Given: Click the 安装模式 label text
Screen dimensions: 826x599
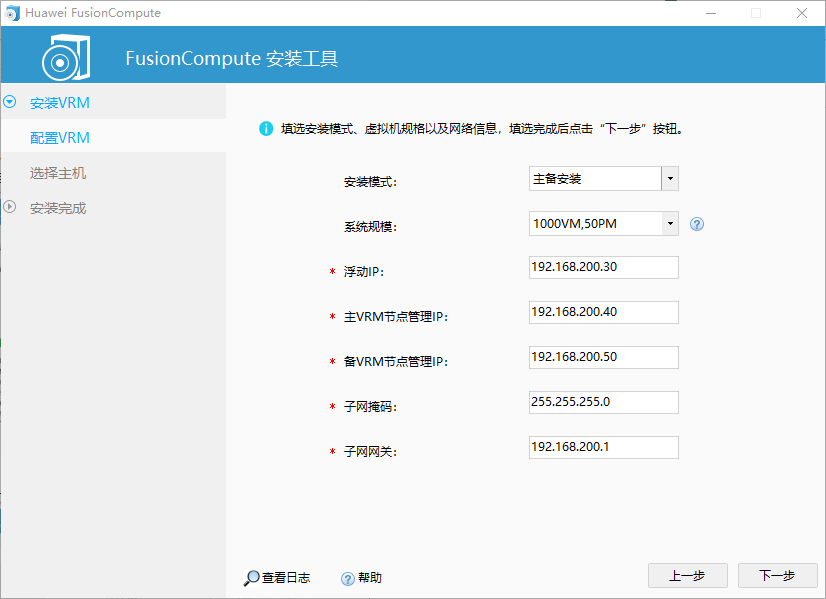Looking at the screenshot, I should [370, 182].
